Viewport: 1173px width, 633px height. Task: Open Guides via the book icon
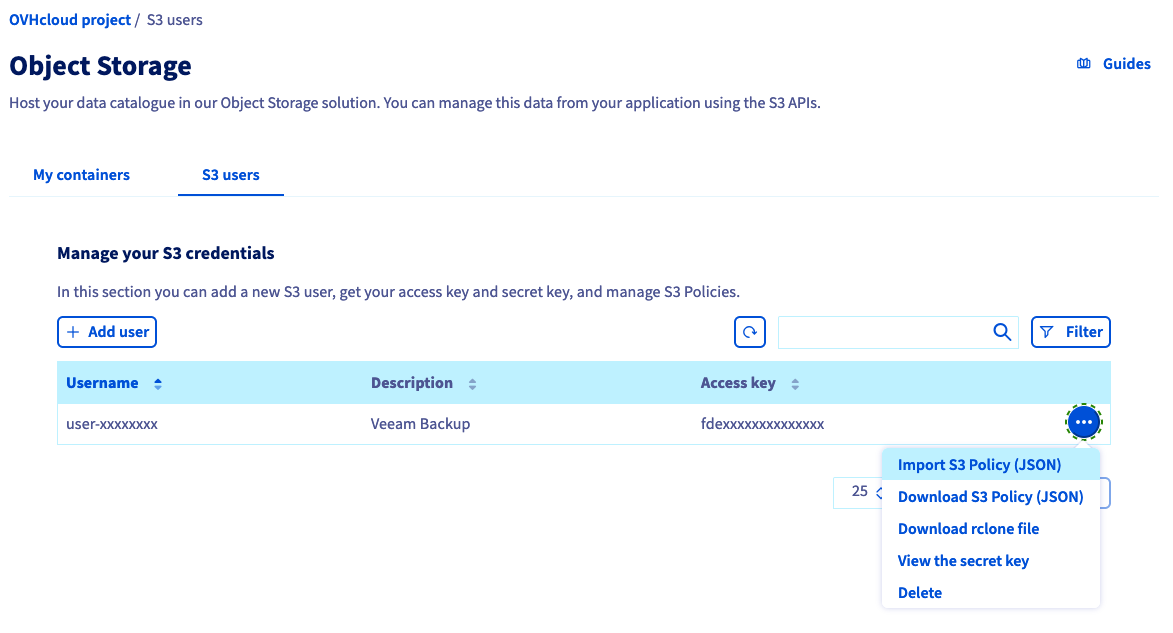click(x=1083, y=64)
